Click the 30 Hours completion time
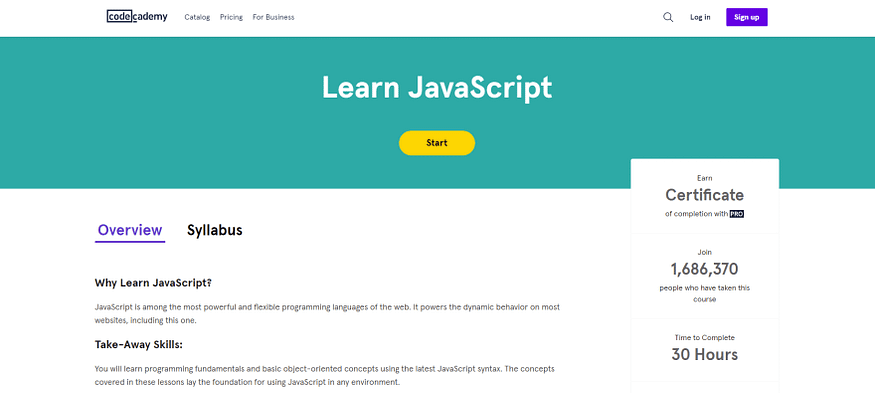Screen dimensions: 875x393 coord(704,354)
